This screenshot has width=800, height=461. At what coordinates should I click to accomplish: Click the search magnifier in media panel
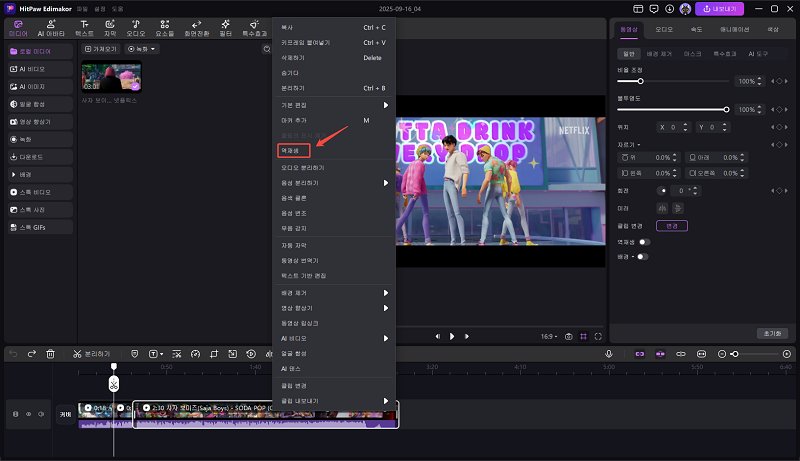(x=267, y=49)
